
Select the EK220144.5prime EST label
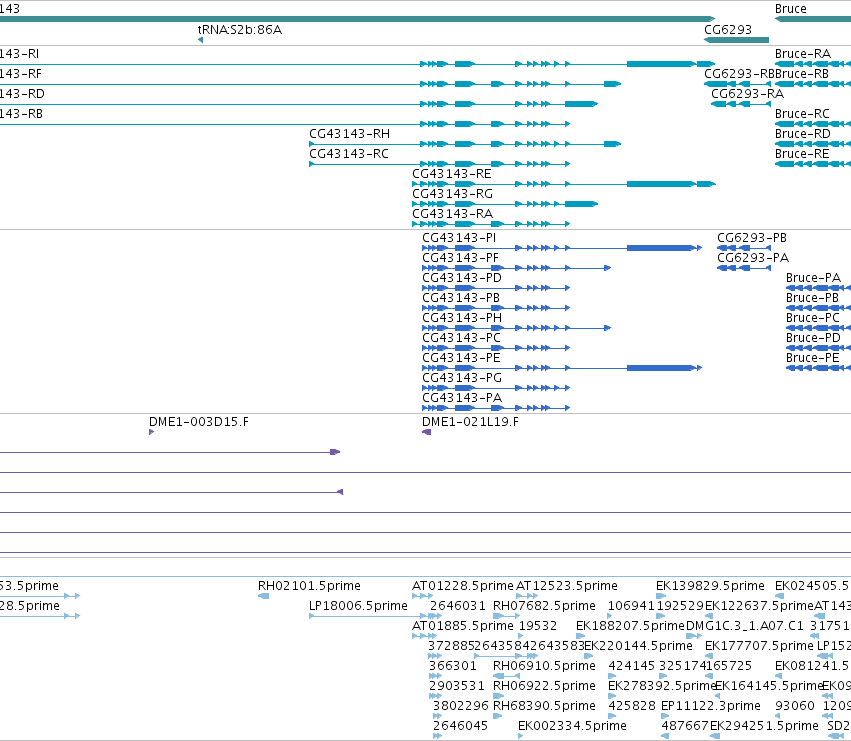pos(638,646)
